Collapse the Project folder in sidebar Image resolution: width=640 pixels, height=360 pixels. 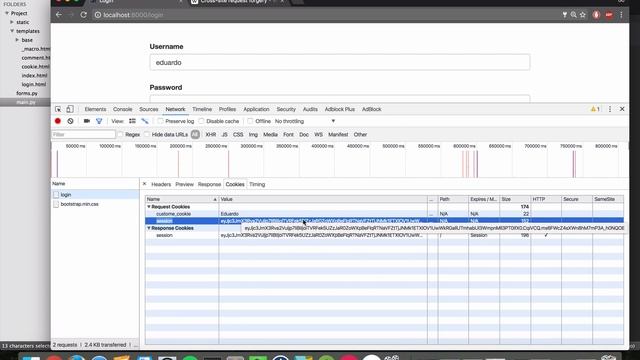tap(7, 13)
